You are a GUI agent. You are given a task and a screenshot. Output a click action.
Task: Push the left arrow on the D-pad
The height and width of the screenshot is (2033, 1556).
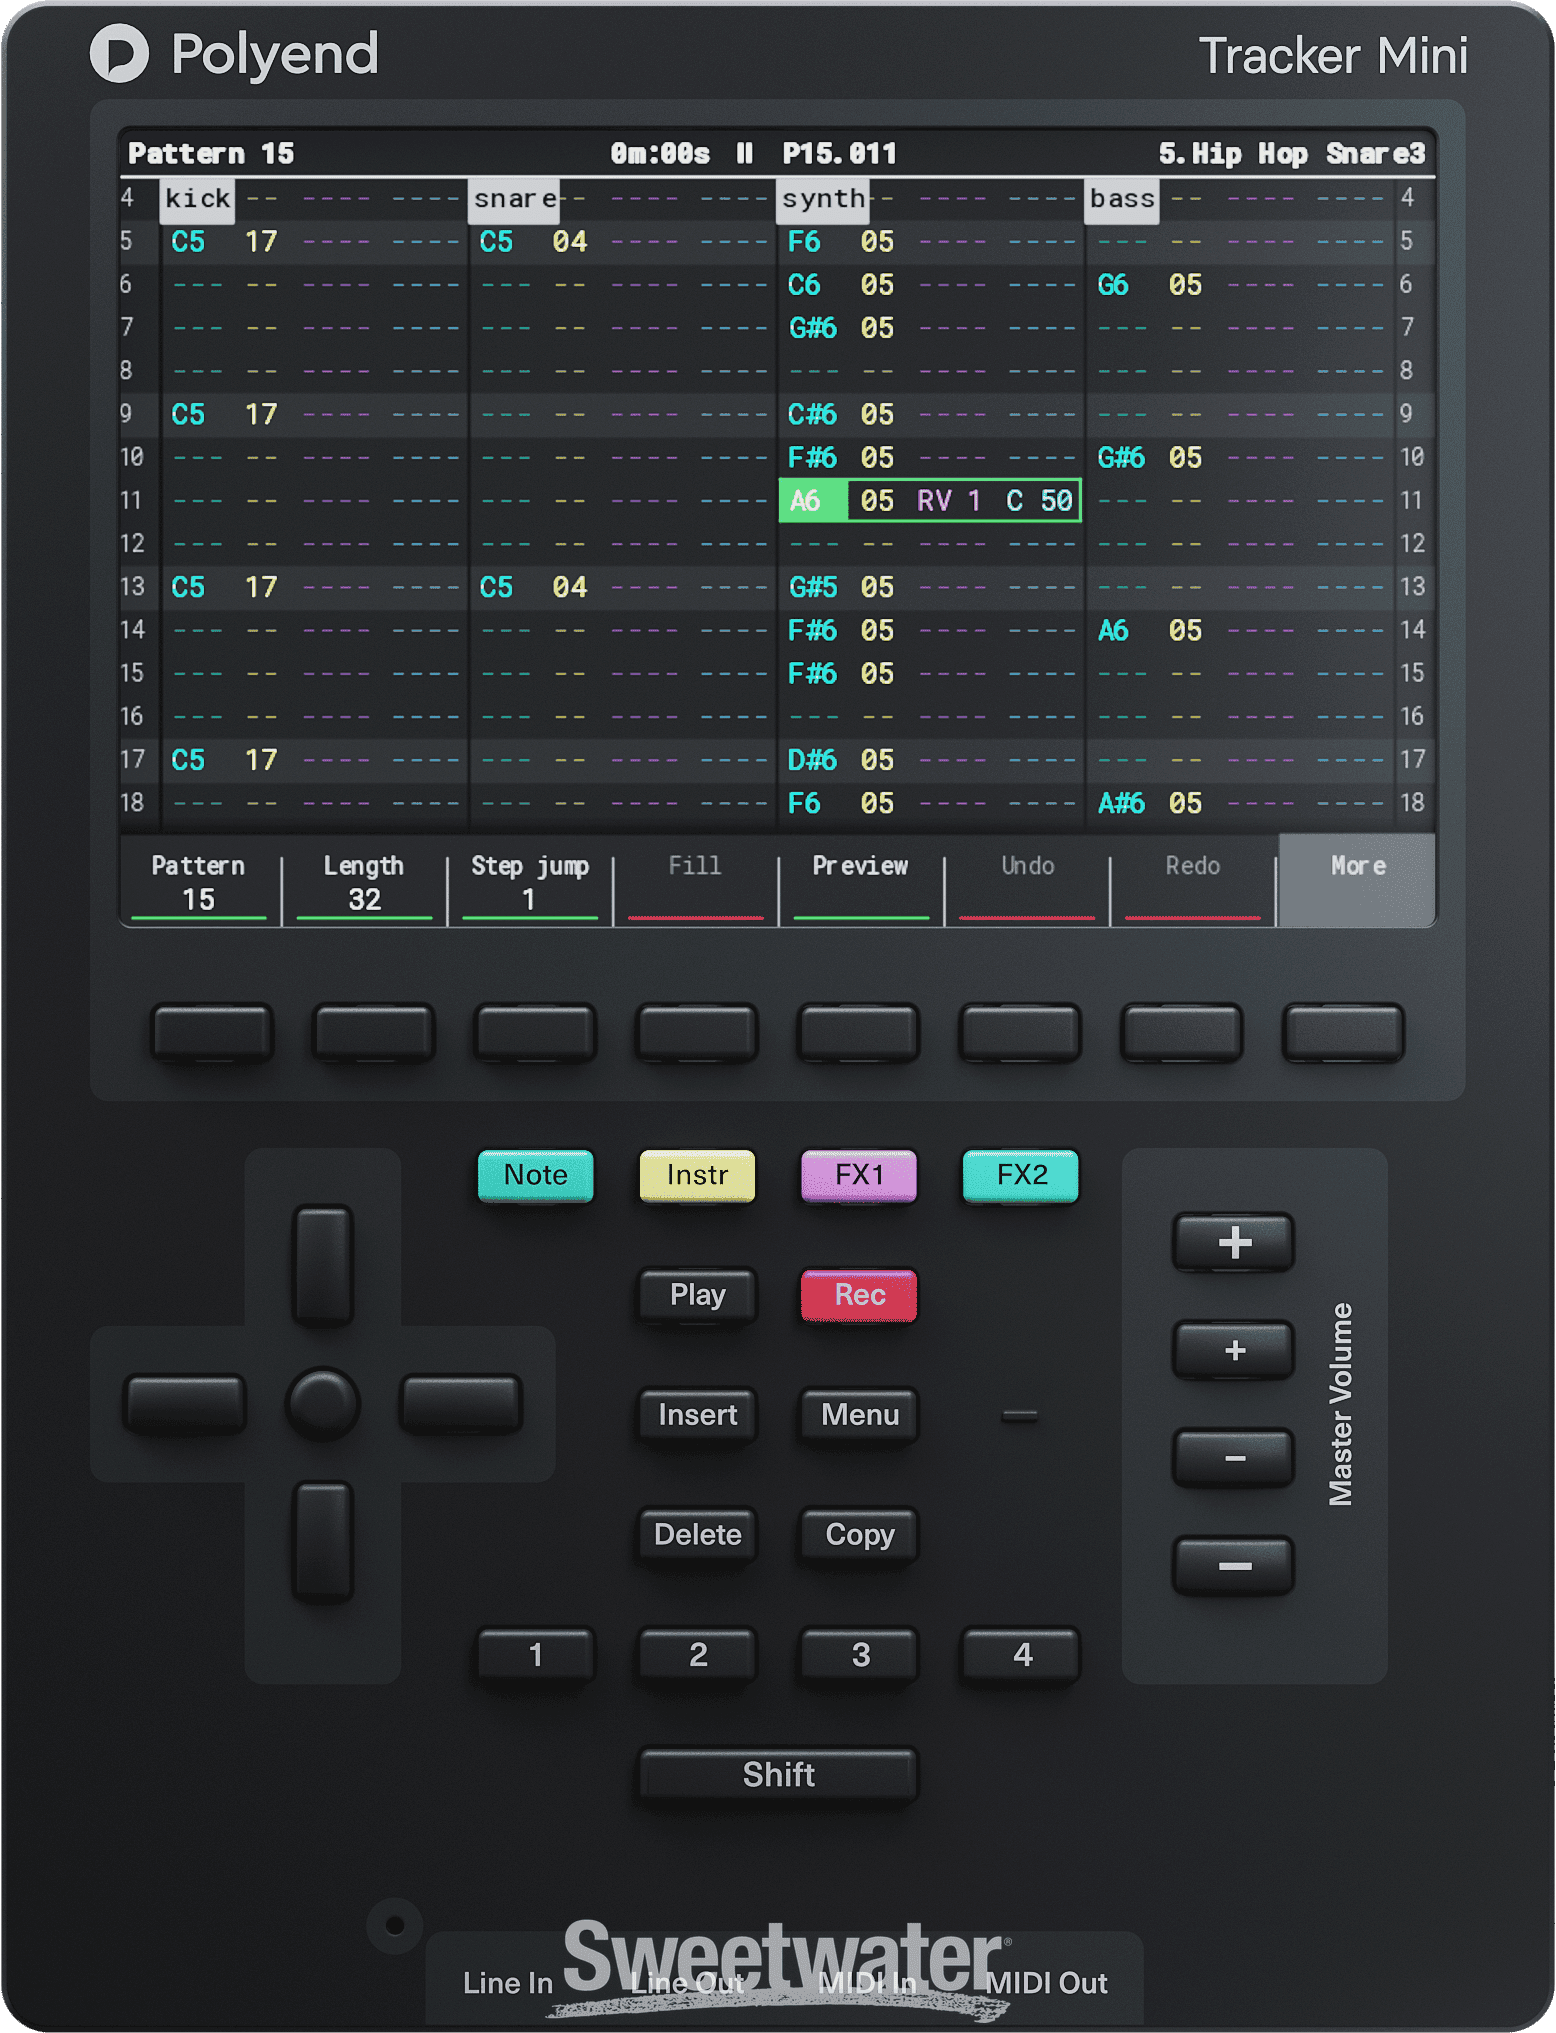tap(185, 1404)
